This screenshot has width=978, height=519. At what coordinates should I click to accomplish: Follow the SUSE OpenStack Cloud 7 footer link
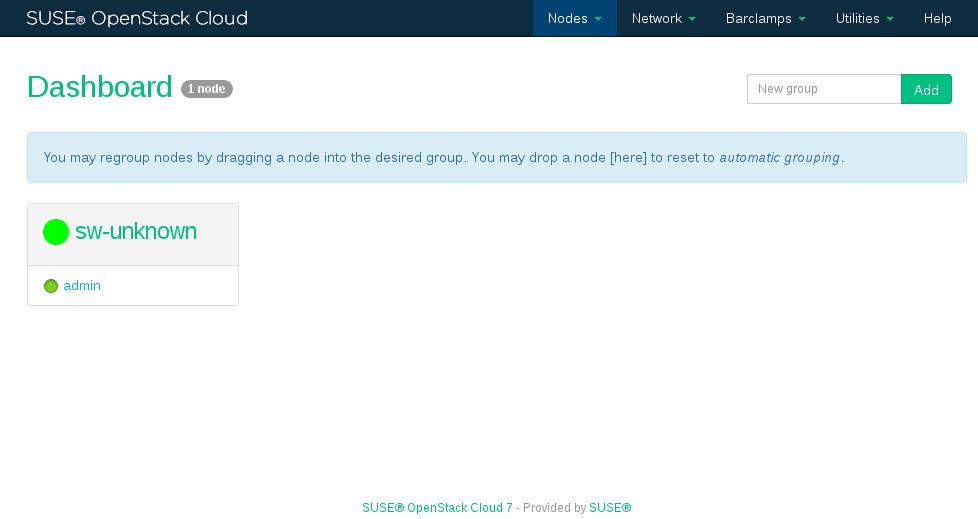click(437, 508)
